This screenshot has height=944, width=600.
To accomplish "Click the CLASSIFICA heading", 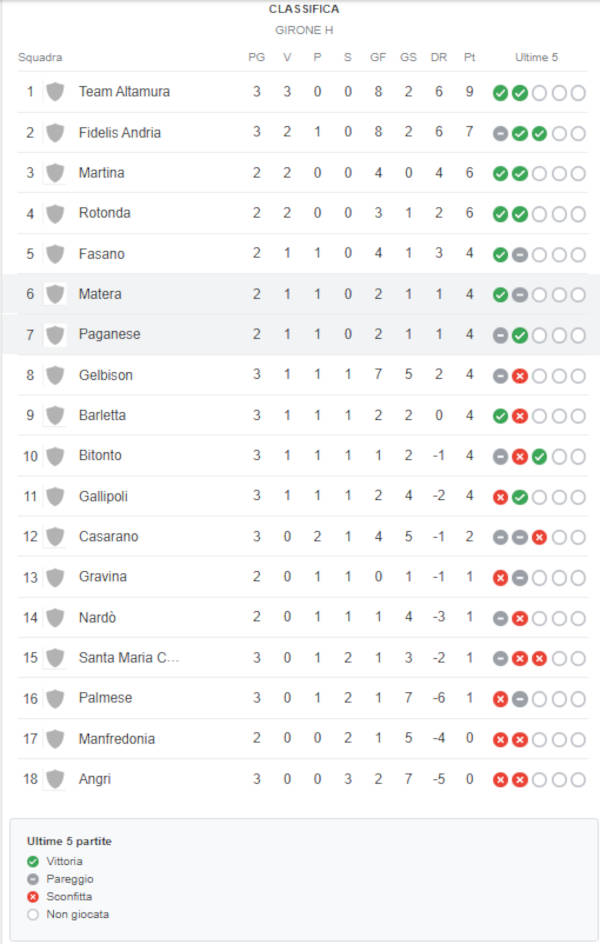I will pos(304,9).
